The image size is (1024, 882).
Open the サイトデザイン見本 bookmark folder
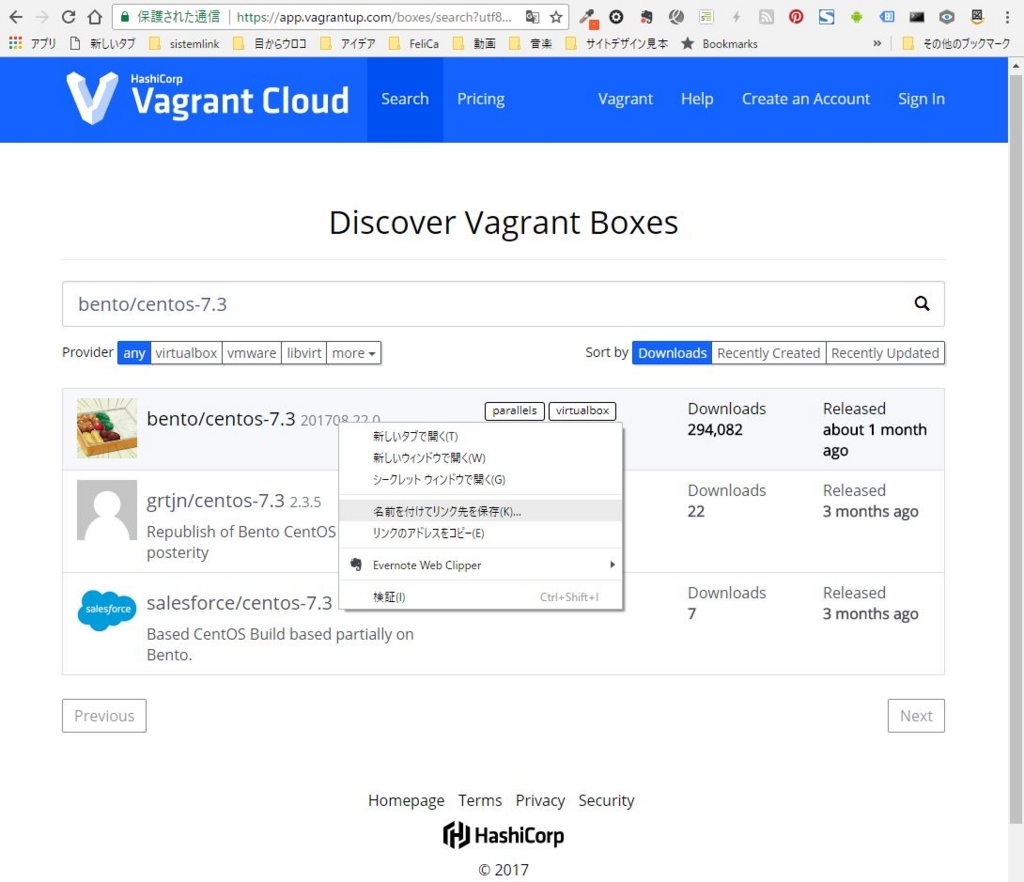(x=616, y=44)
